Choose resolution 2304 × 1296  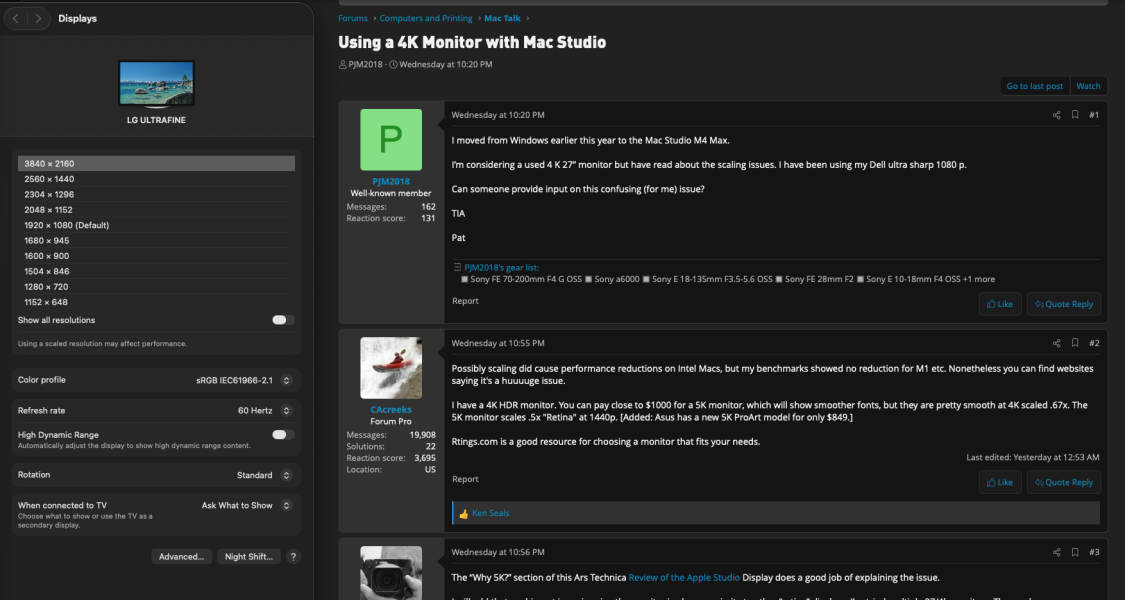point(156,194)
